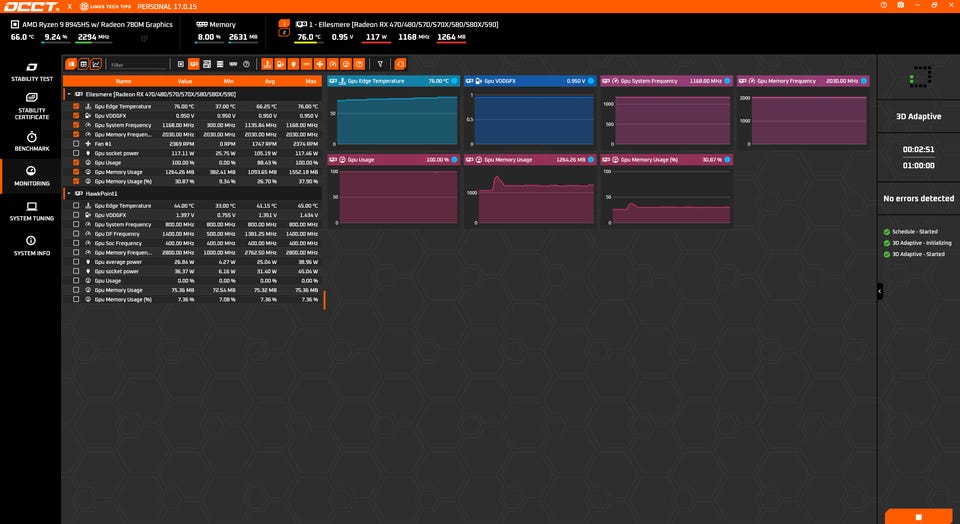Check the Gpu DF Frequency checkbox

tap(76, 234)
